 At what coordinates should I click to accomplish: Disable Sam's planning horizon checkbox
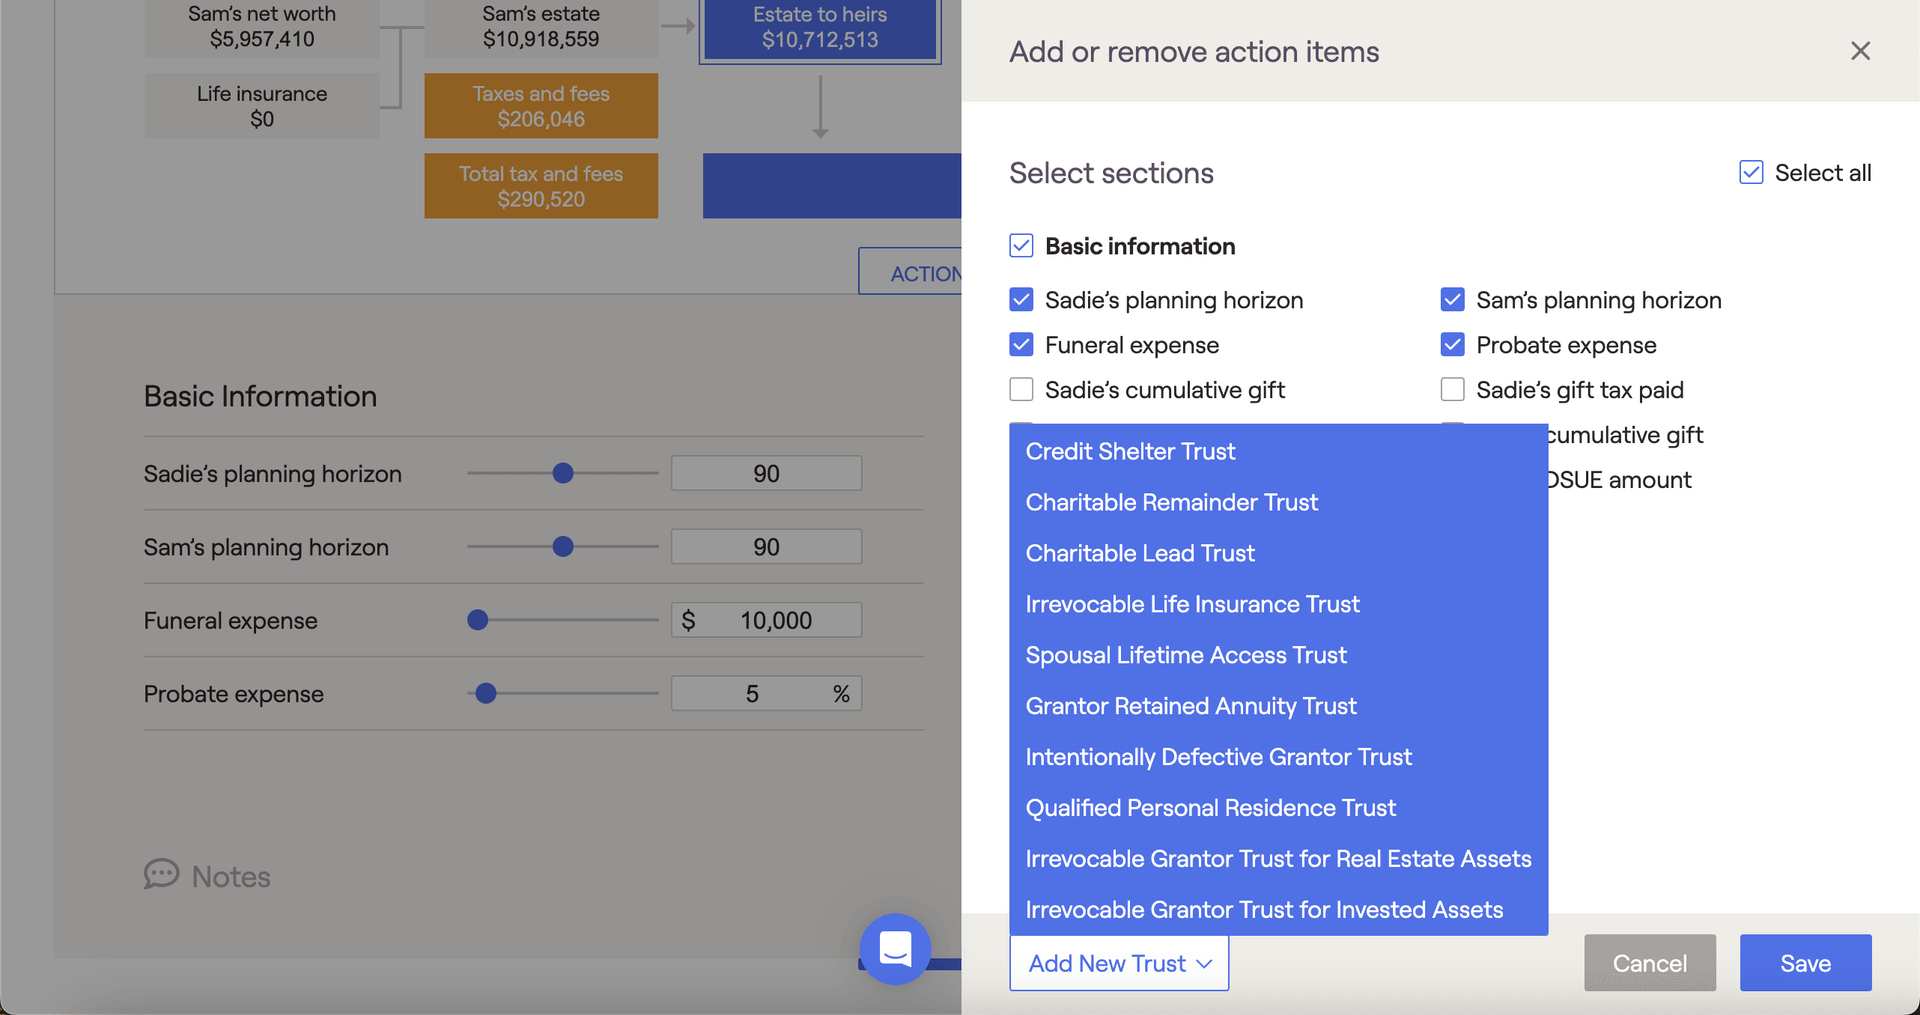click(x=1452, y=300)
